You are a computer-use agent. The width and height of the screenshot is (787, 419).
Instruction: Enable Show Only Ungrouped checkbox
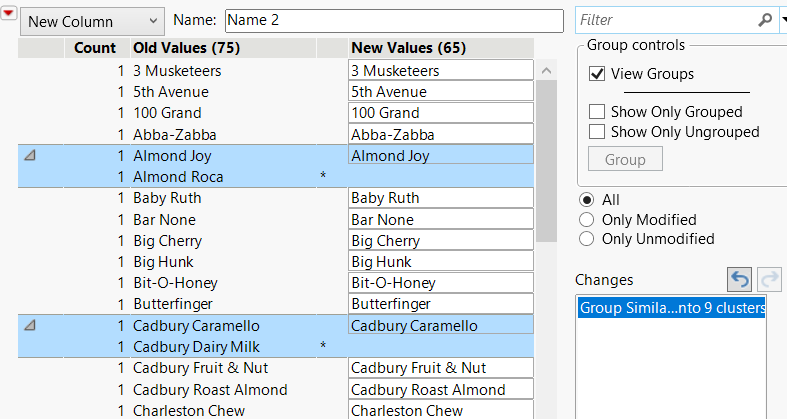598,132
